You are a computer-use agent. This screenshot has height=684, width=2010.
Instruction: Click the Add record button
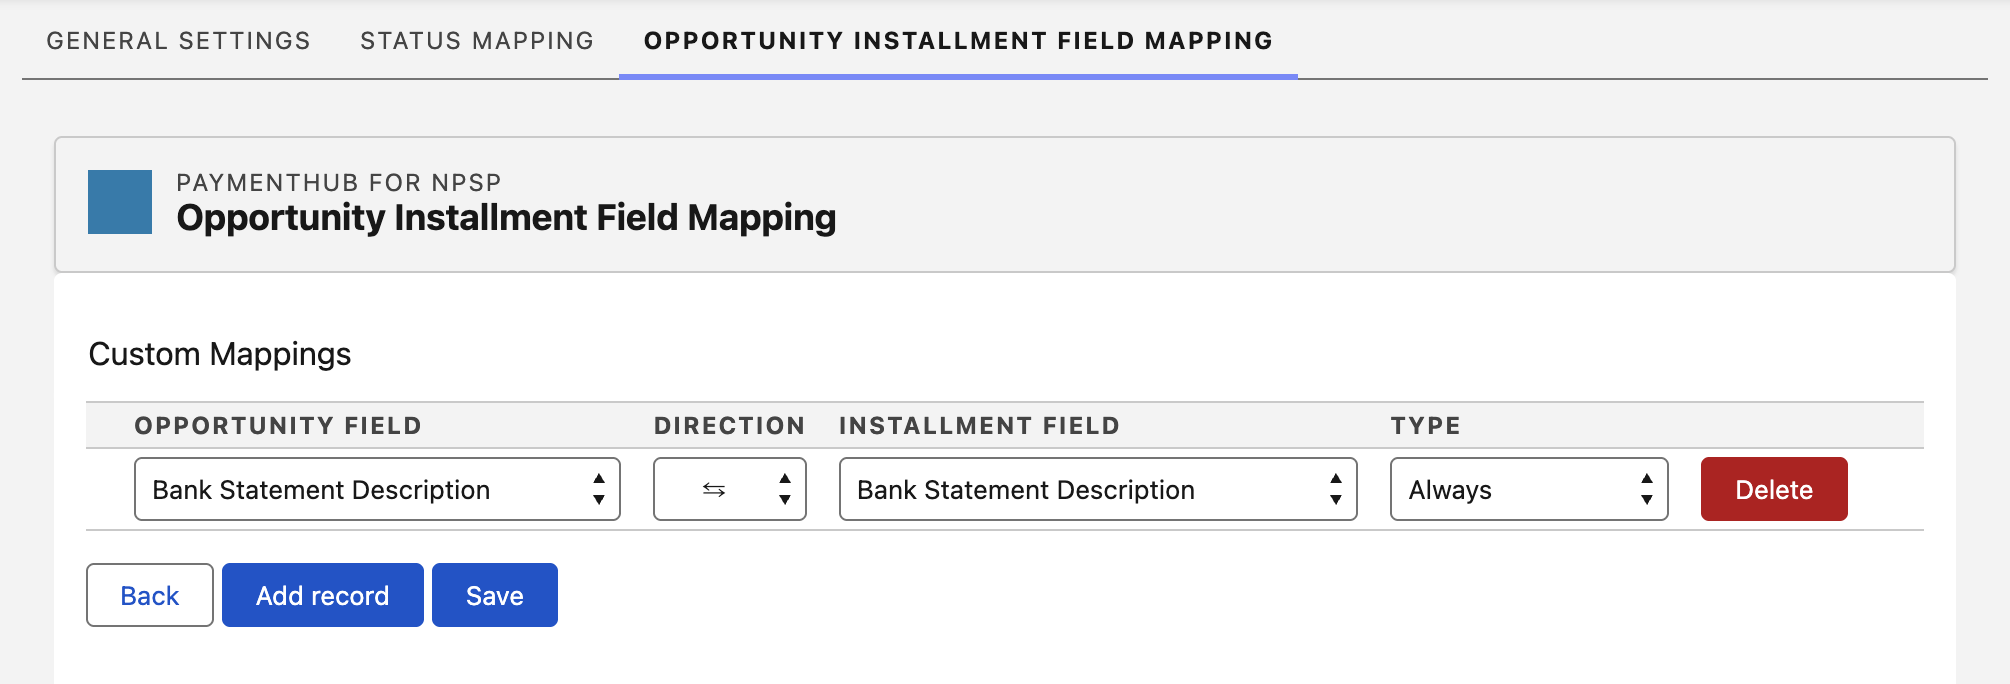coord(322,595)
